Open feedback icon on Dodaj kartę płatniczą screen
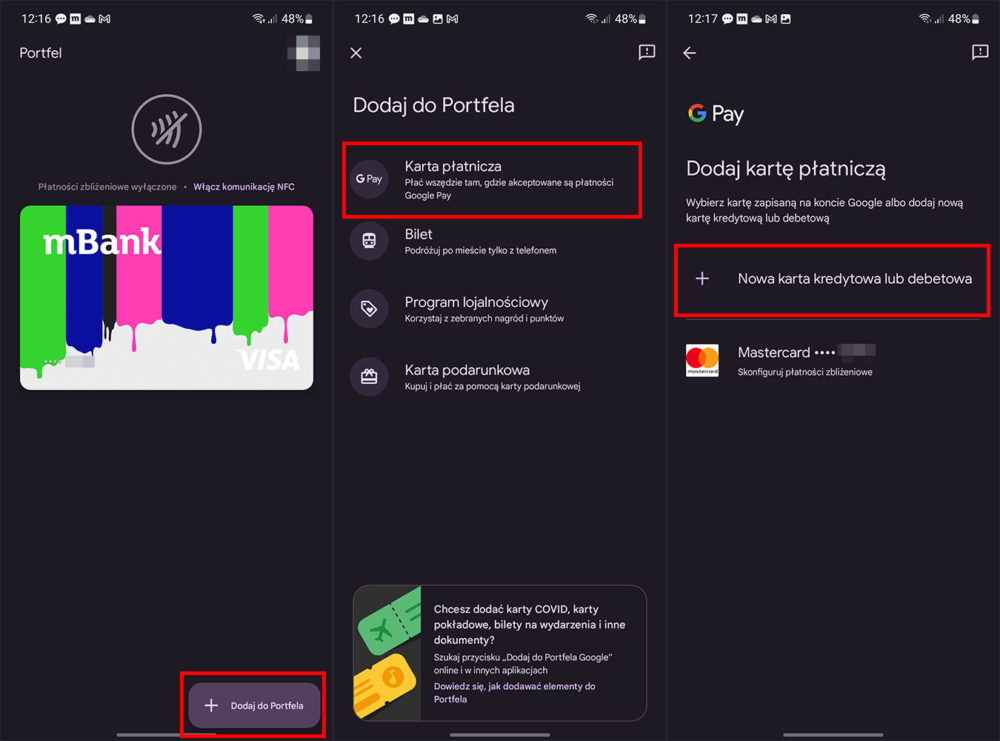The image size is (1000, 741). [x=980, y=52]
